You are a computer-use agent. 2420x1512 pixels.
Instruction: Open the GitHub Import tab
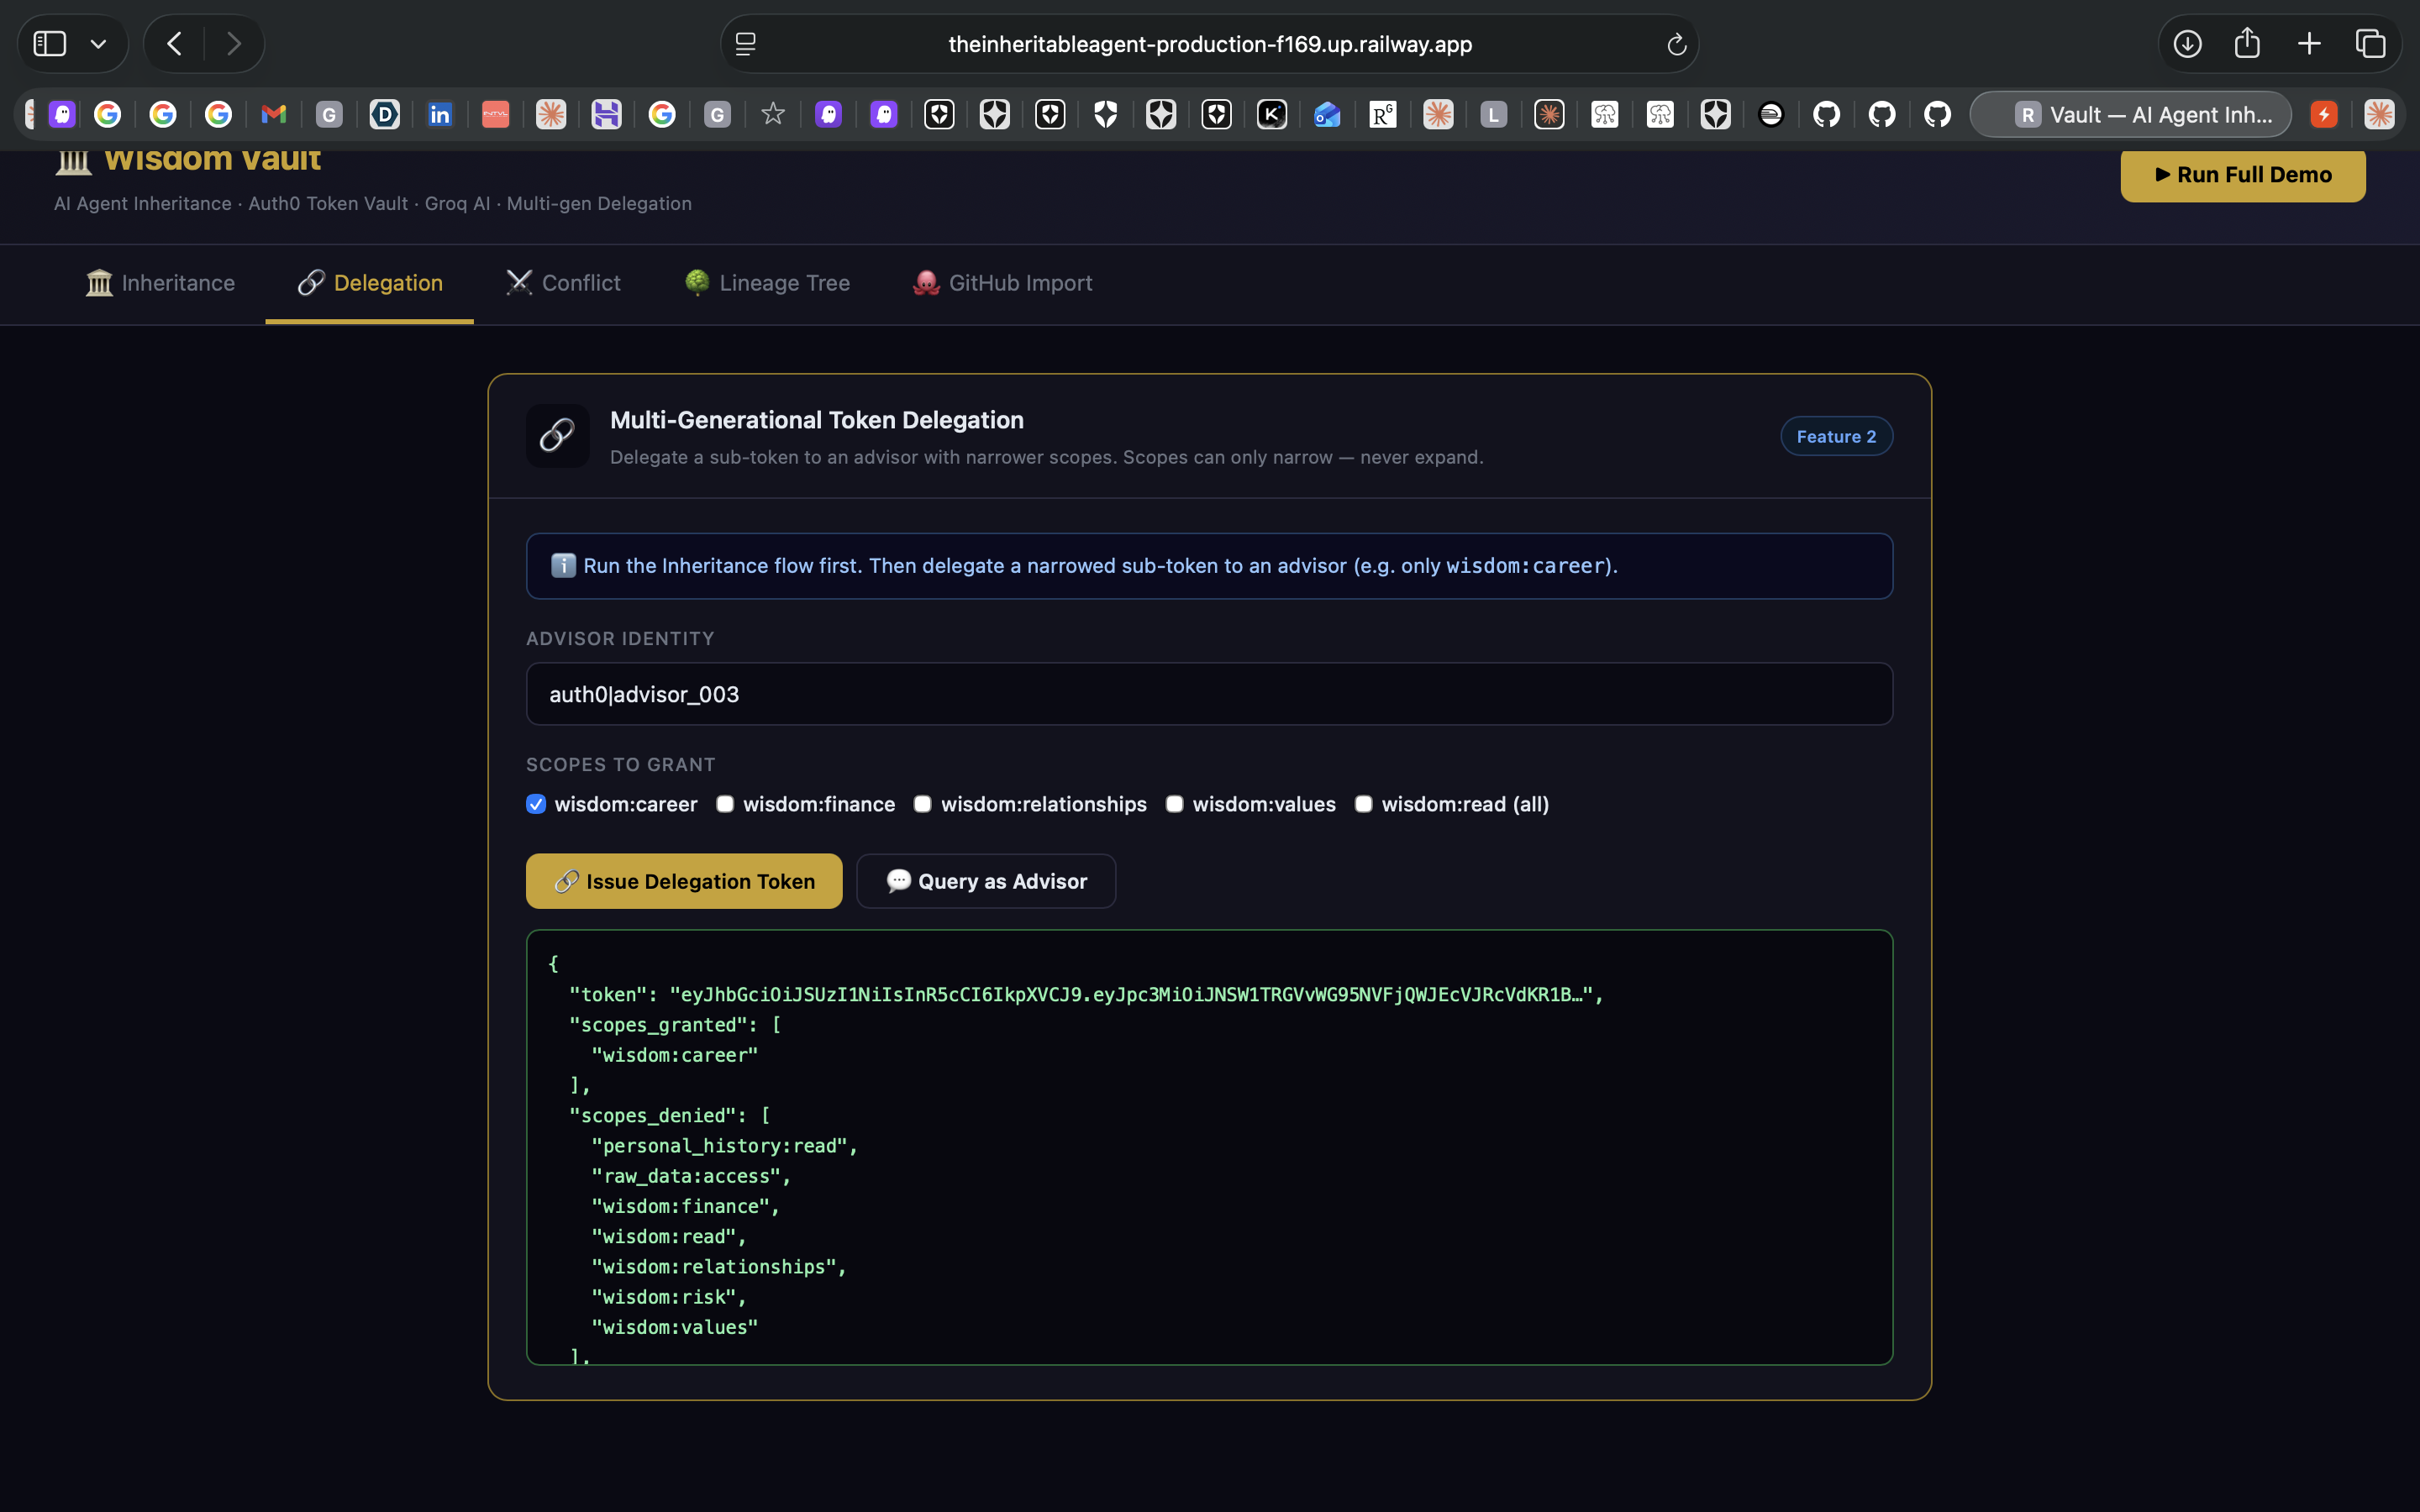1002,283
